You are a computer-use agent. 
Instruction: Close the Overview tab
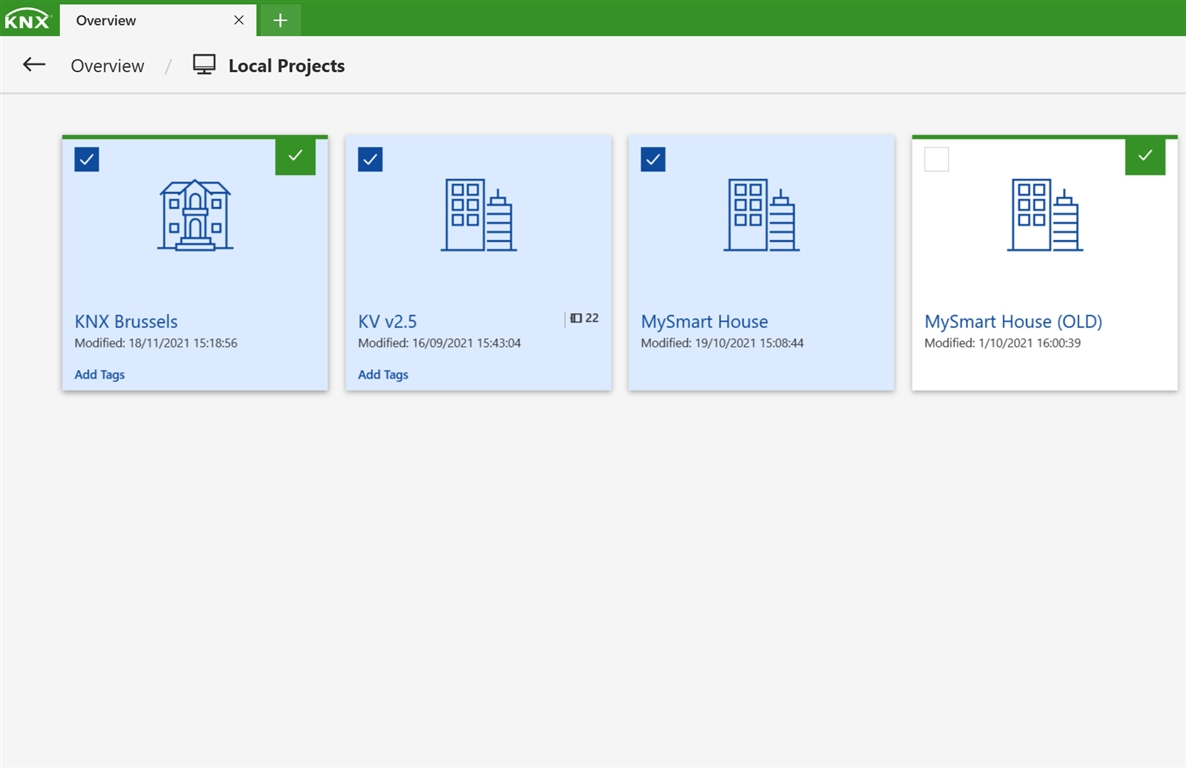(239, 20)
